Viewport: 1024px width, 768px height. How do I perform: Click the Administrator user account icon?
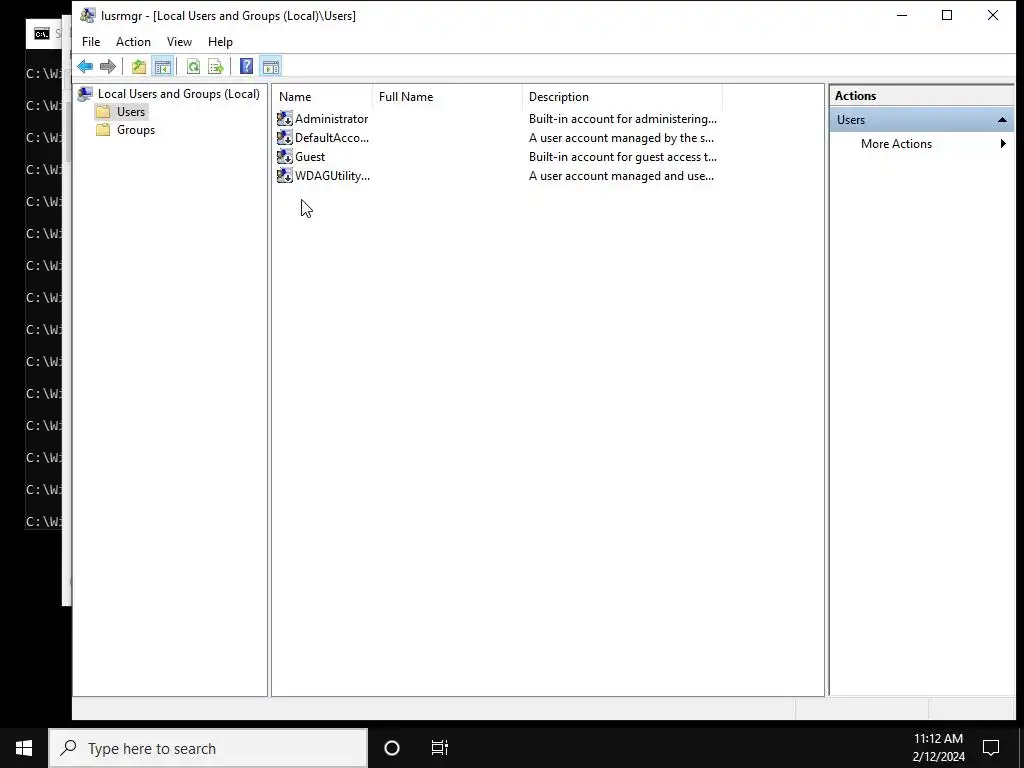[x=285, y=119]
